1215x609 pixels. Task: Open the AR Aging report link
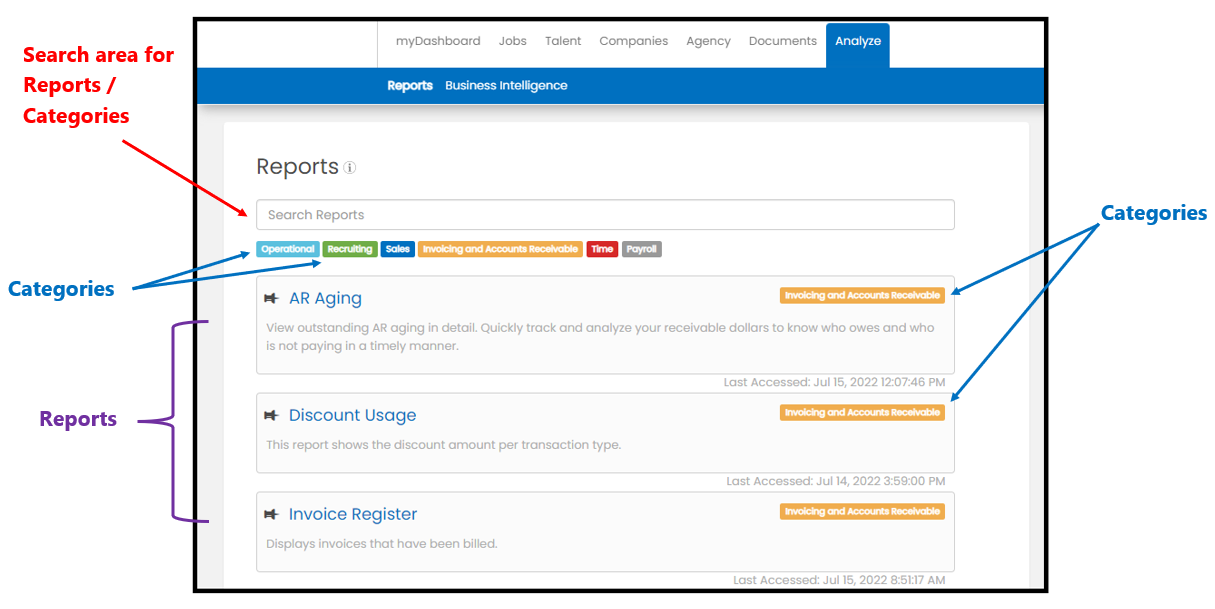pos(325,298)
